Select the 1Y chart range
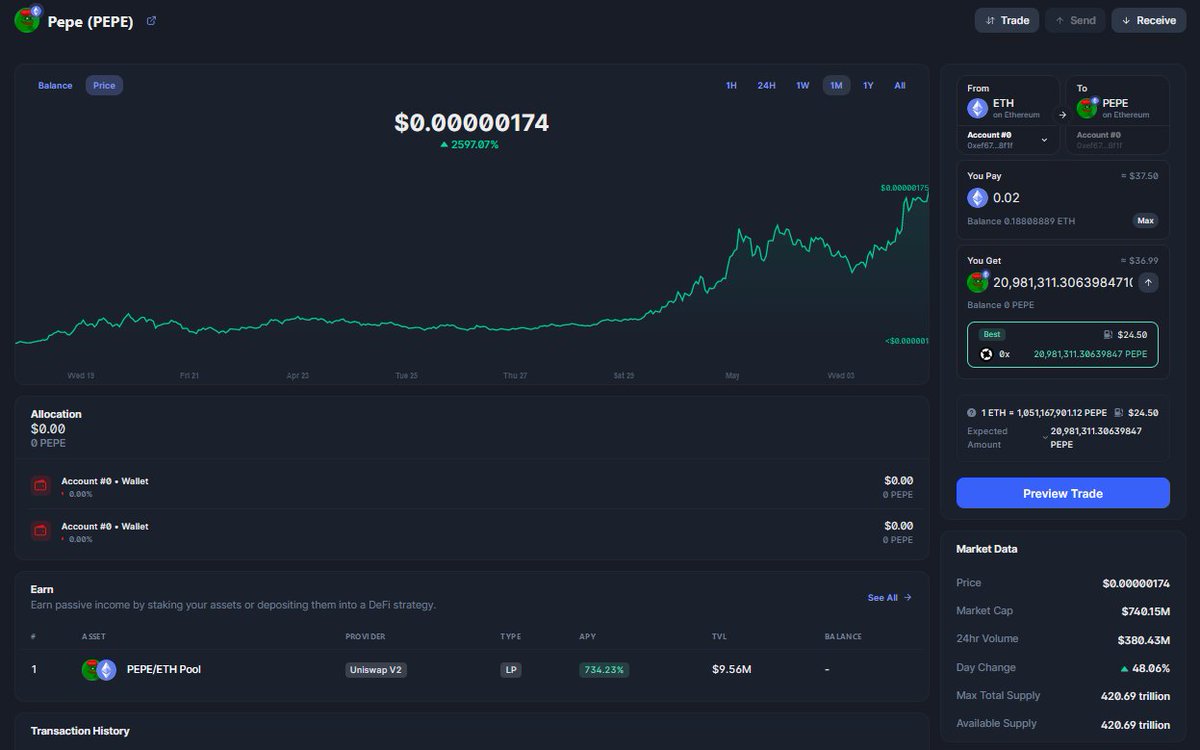This screenshot has width=1200, height=750. click(x=868, y=86)
